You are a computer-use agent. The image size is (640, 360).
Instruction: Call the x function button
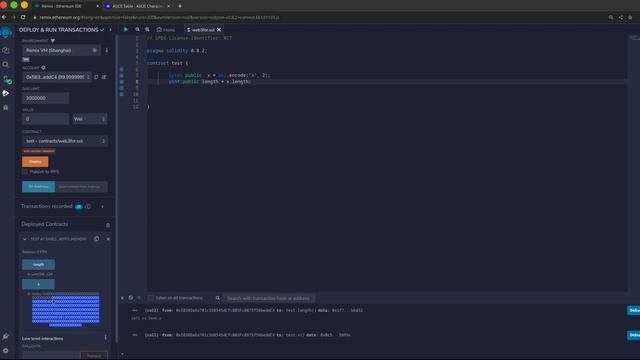38,284
